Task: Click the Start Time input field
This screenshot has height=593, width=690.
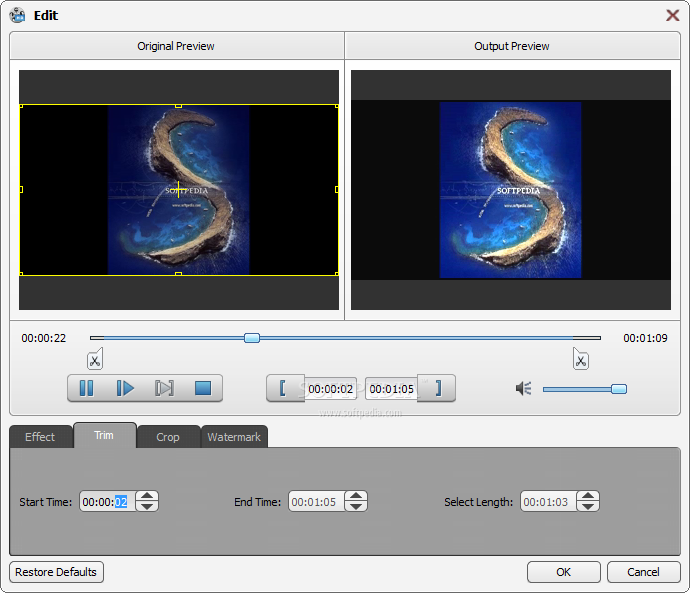Action: click(108, 501)
